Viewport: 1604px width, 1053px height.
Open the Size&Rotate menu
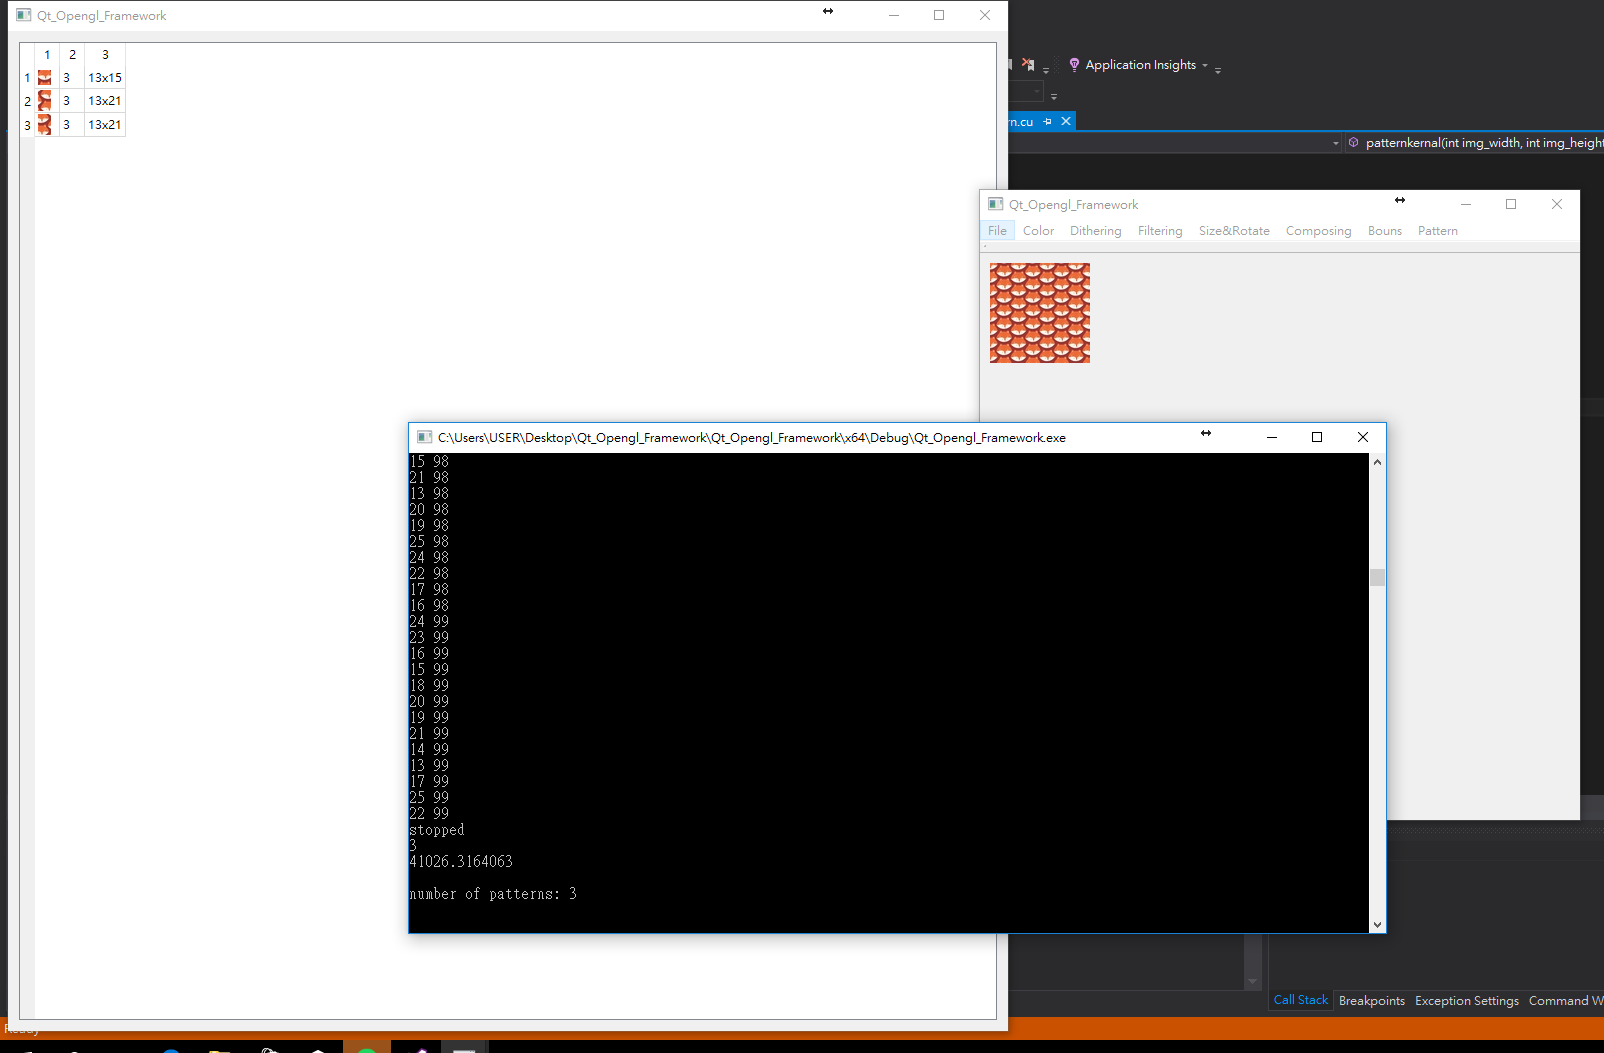tap(1234, 230)
